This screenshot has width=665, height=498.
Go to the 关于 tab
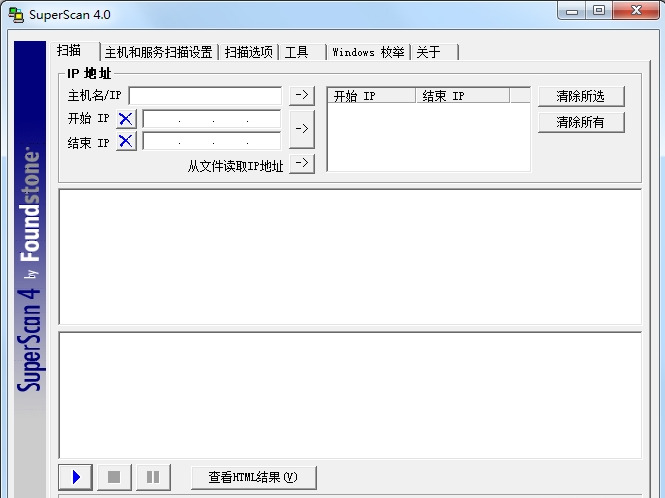[x=435, y=52]
